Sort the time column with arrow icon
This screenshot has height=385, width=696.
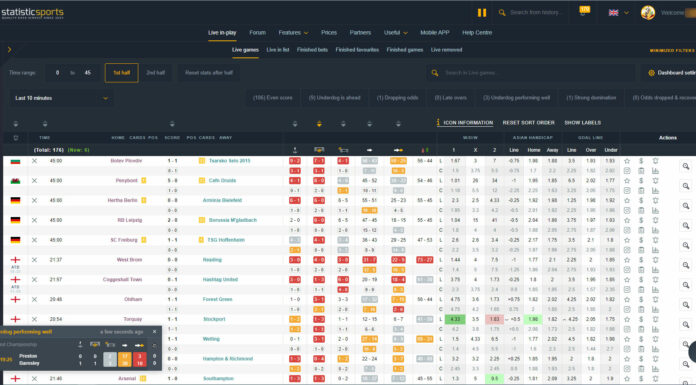click(45, 124)
